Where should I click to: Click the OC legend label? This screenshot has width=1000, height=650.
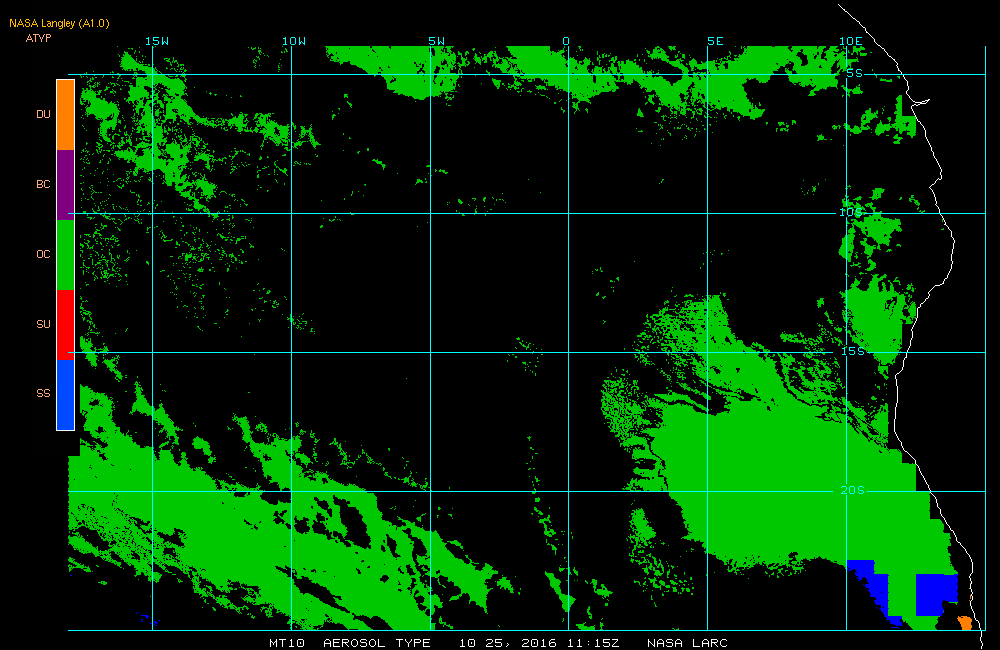pyautogui.click(x=43, y=255)
